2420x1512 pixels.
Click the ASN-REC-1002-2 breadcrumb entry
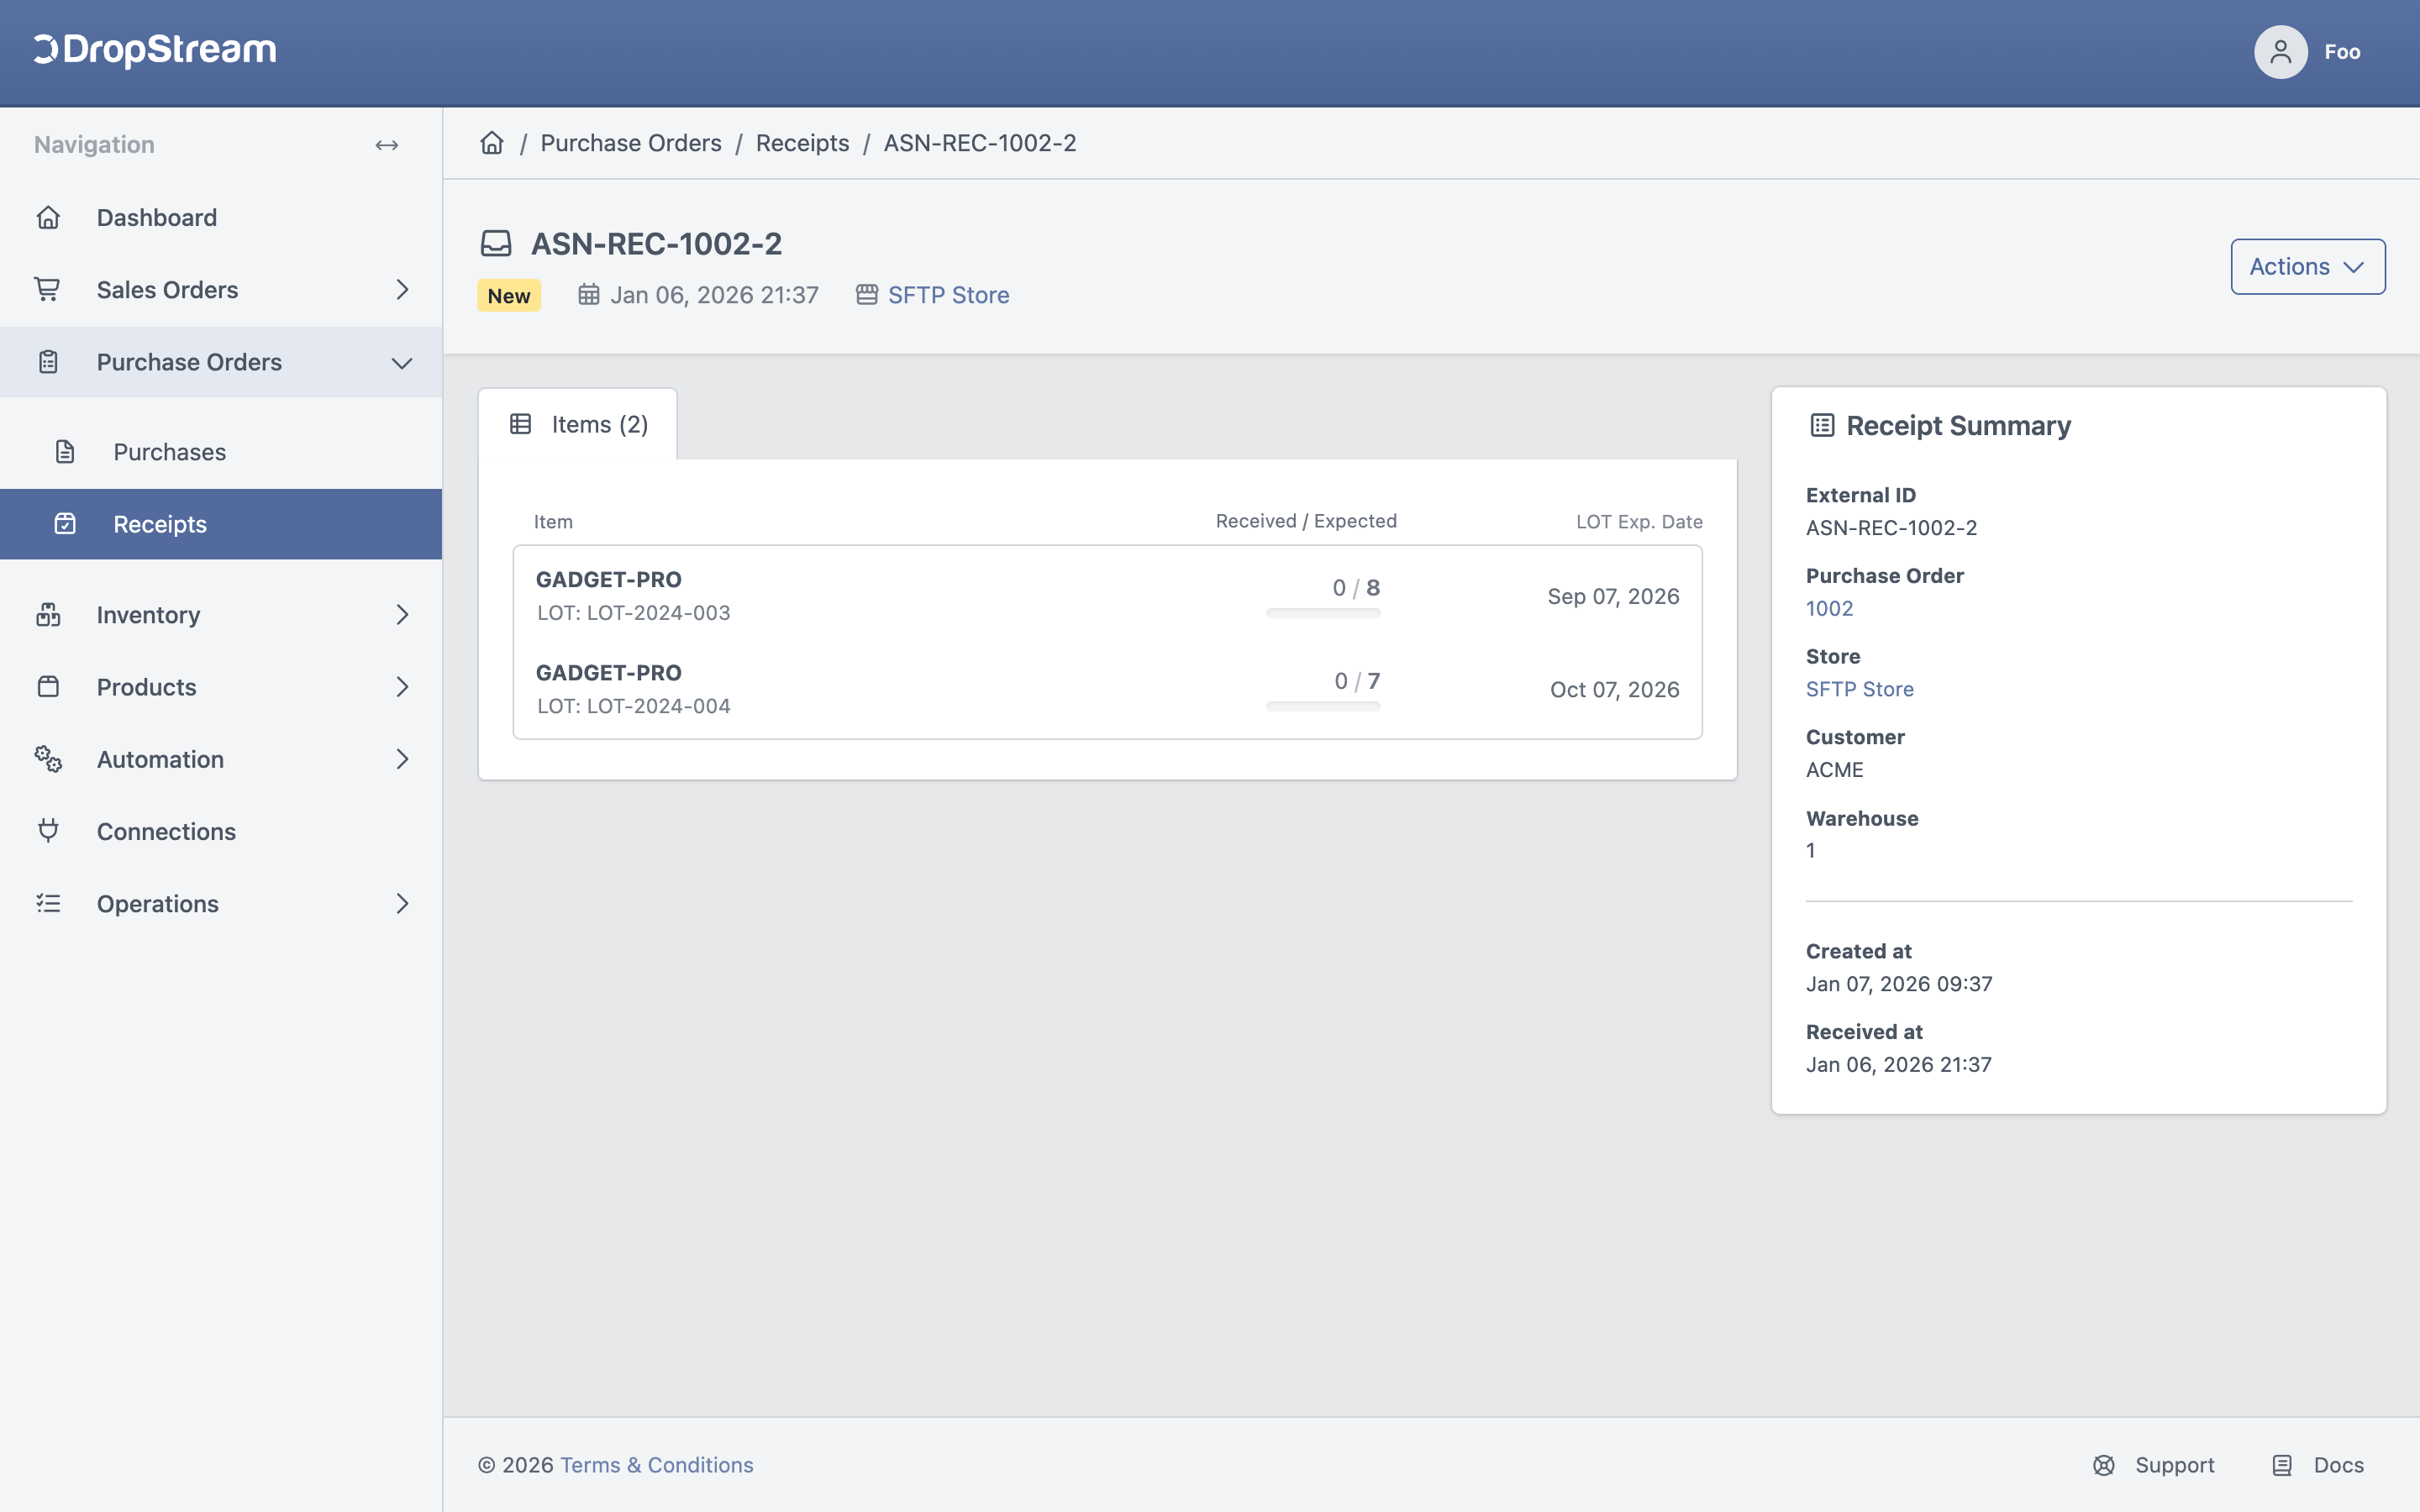980,143
